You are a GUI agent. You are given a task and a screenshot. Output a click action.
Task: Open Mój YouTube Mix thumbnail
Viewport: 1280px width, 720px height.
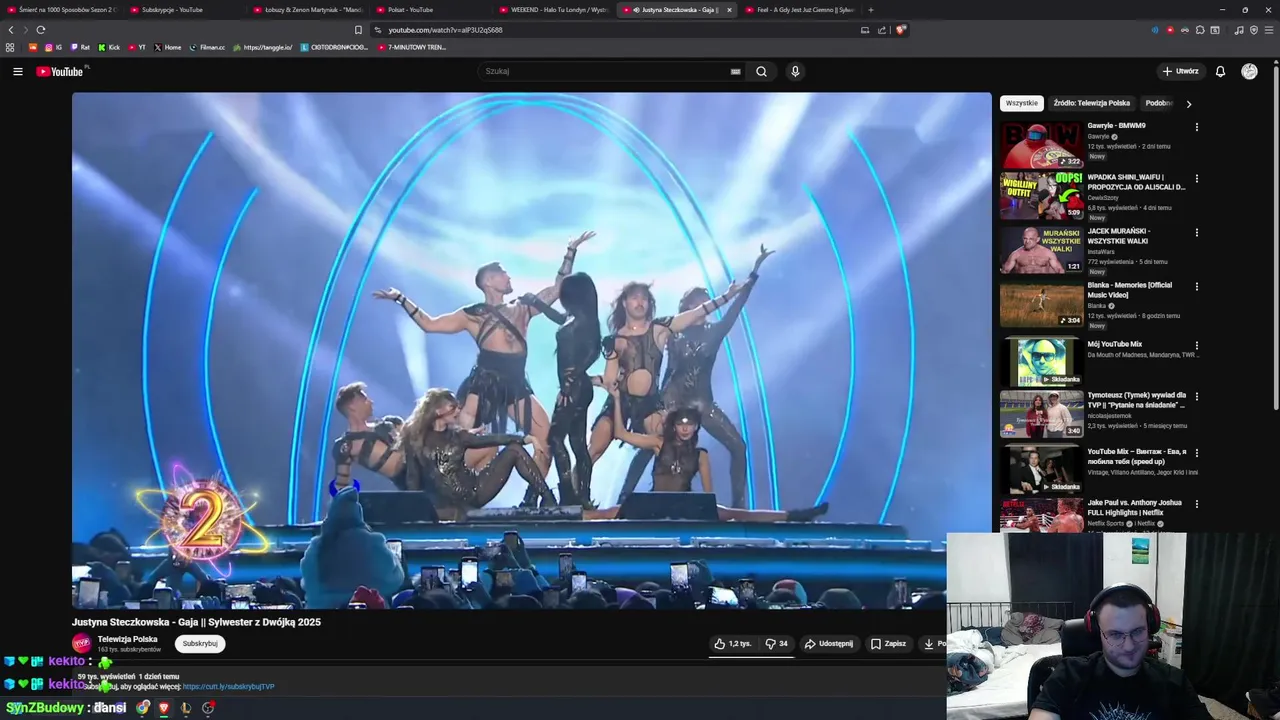click(1041, 363)
